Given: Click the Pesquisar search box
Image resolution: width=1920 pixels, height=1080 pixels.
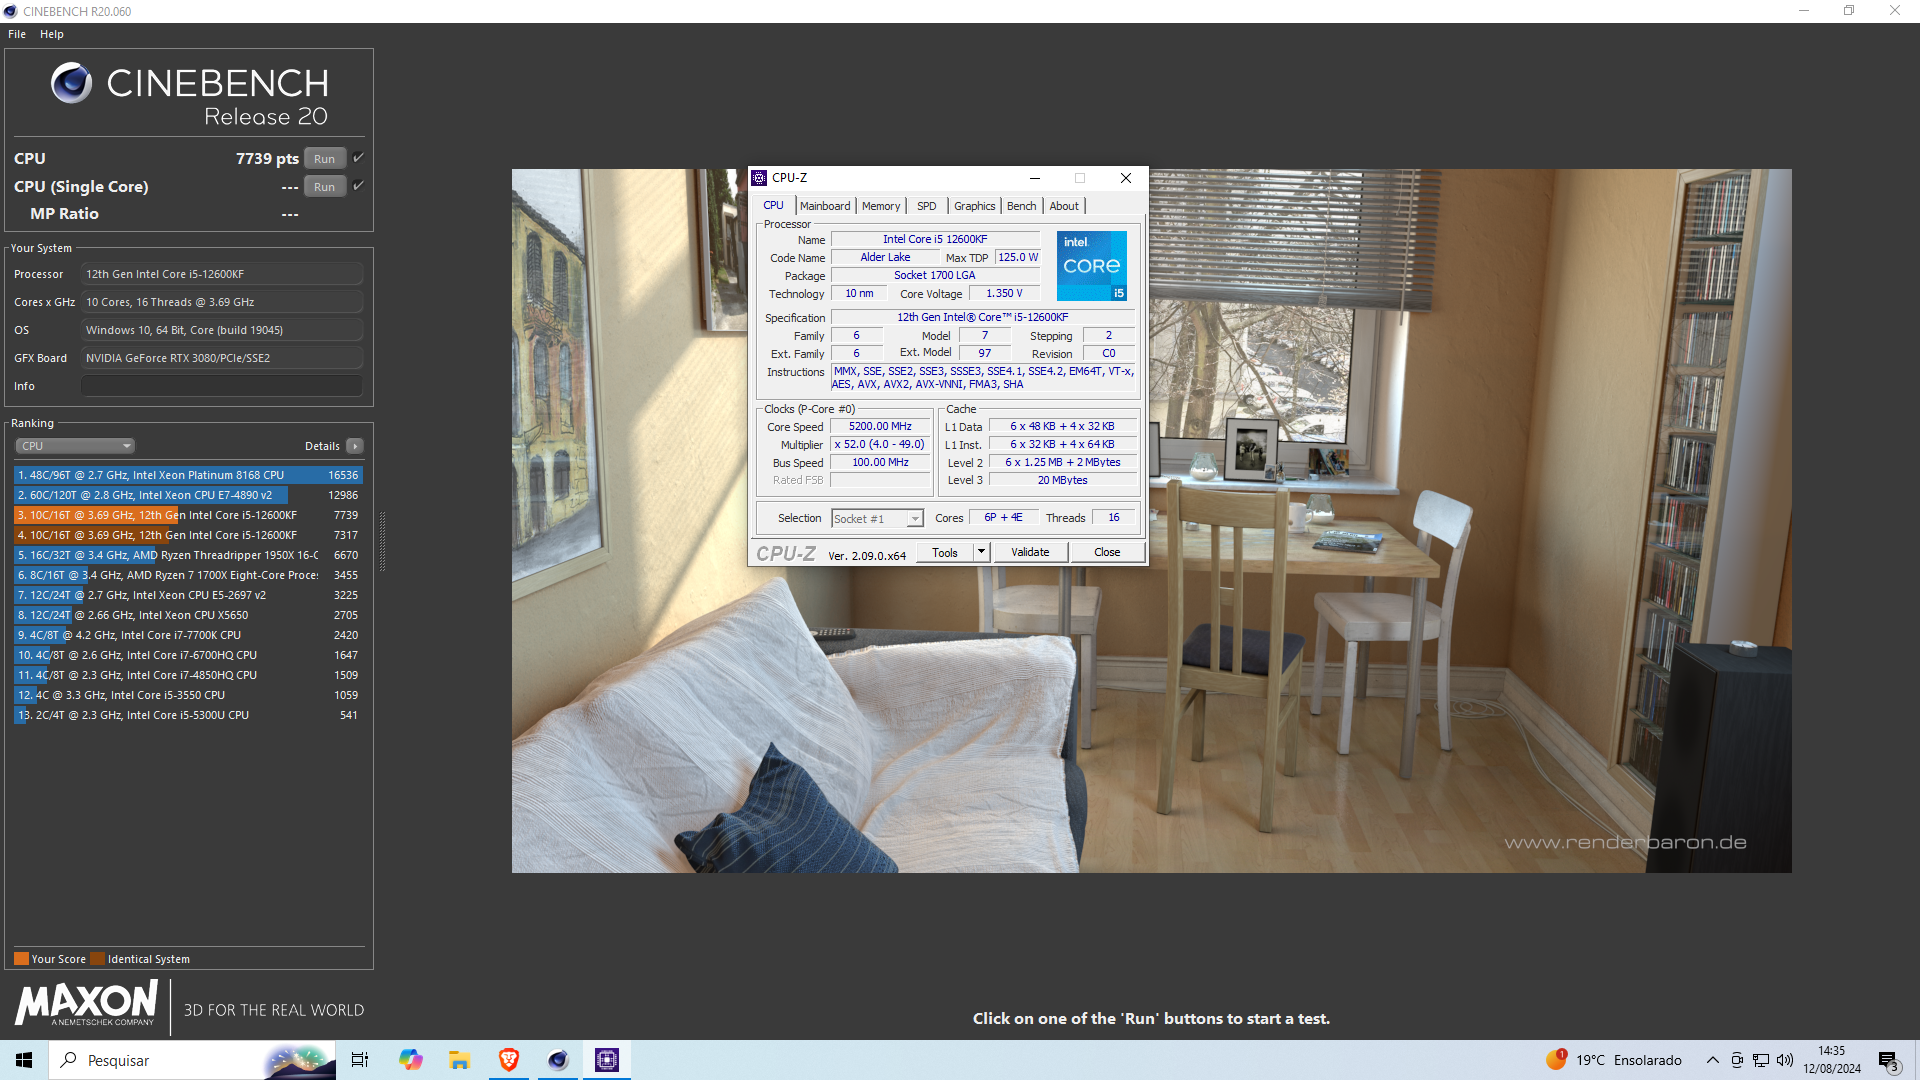Looking at the screenshot, I should coord(190,1060).
